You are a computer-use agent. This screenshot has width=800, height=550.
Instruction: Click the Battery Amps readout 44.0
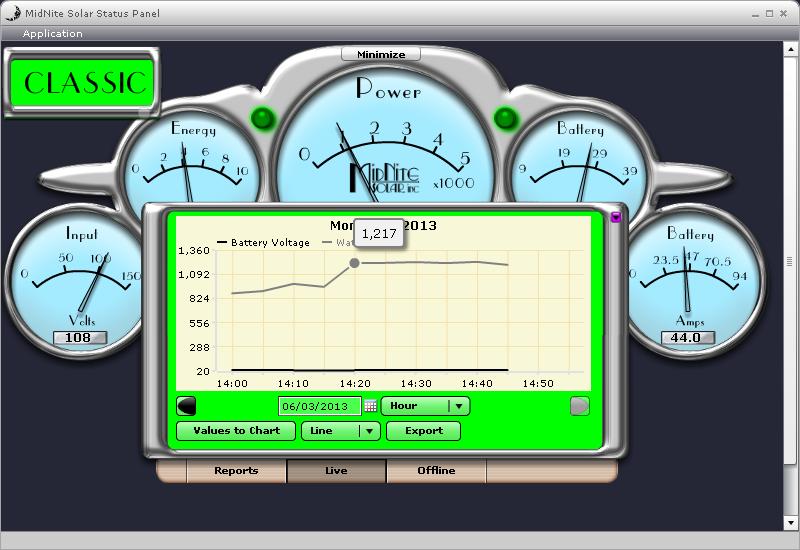(687, 338)
